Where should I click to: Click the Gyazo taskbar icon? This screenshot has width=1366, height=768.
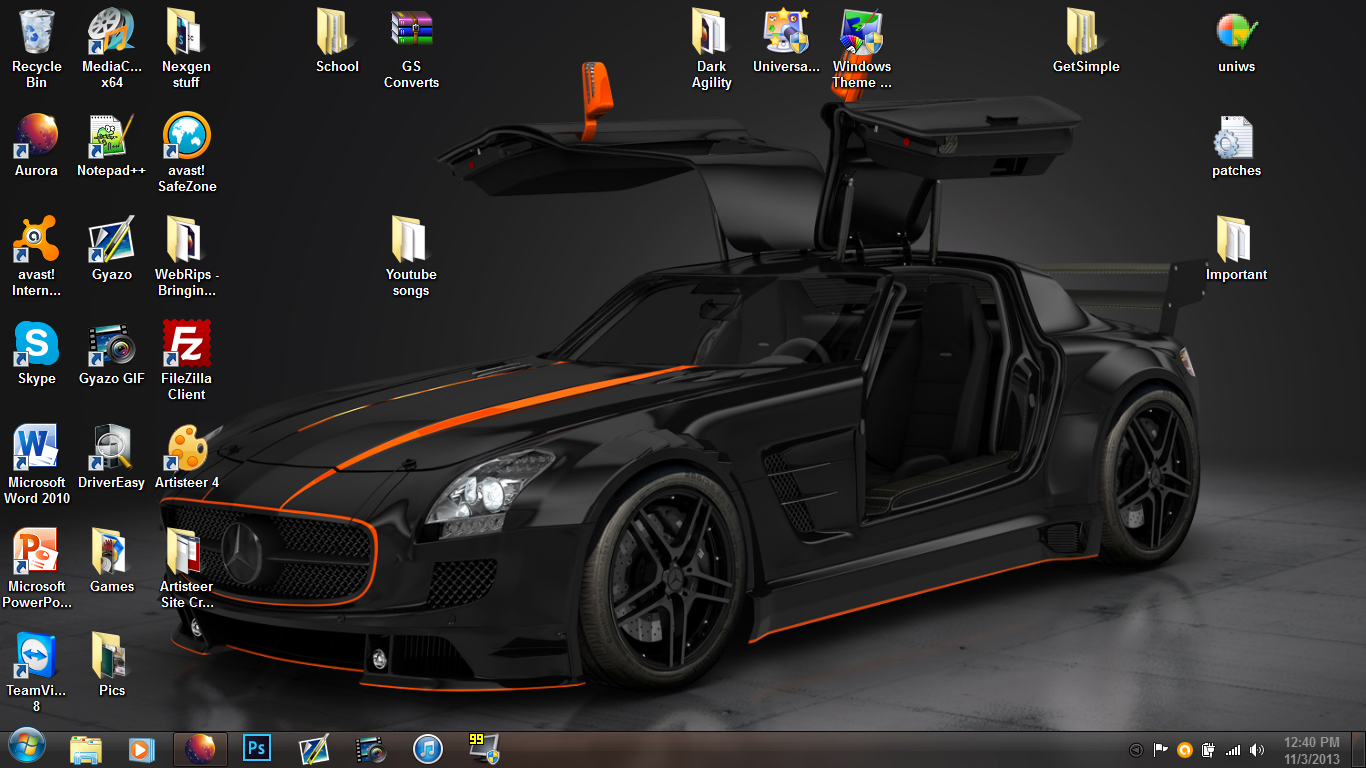[x=314, y=749]
